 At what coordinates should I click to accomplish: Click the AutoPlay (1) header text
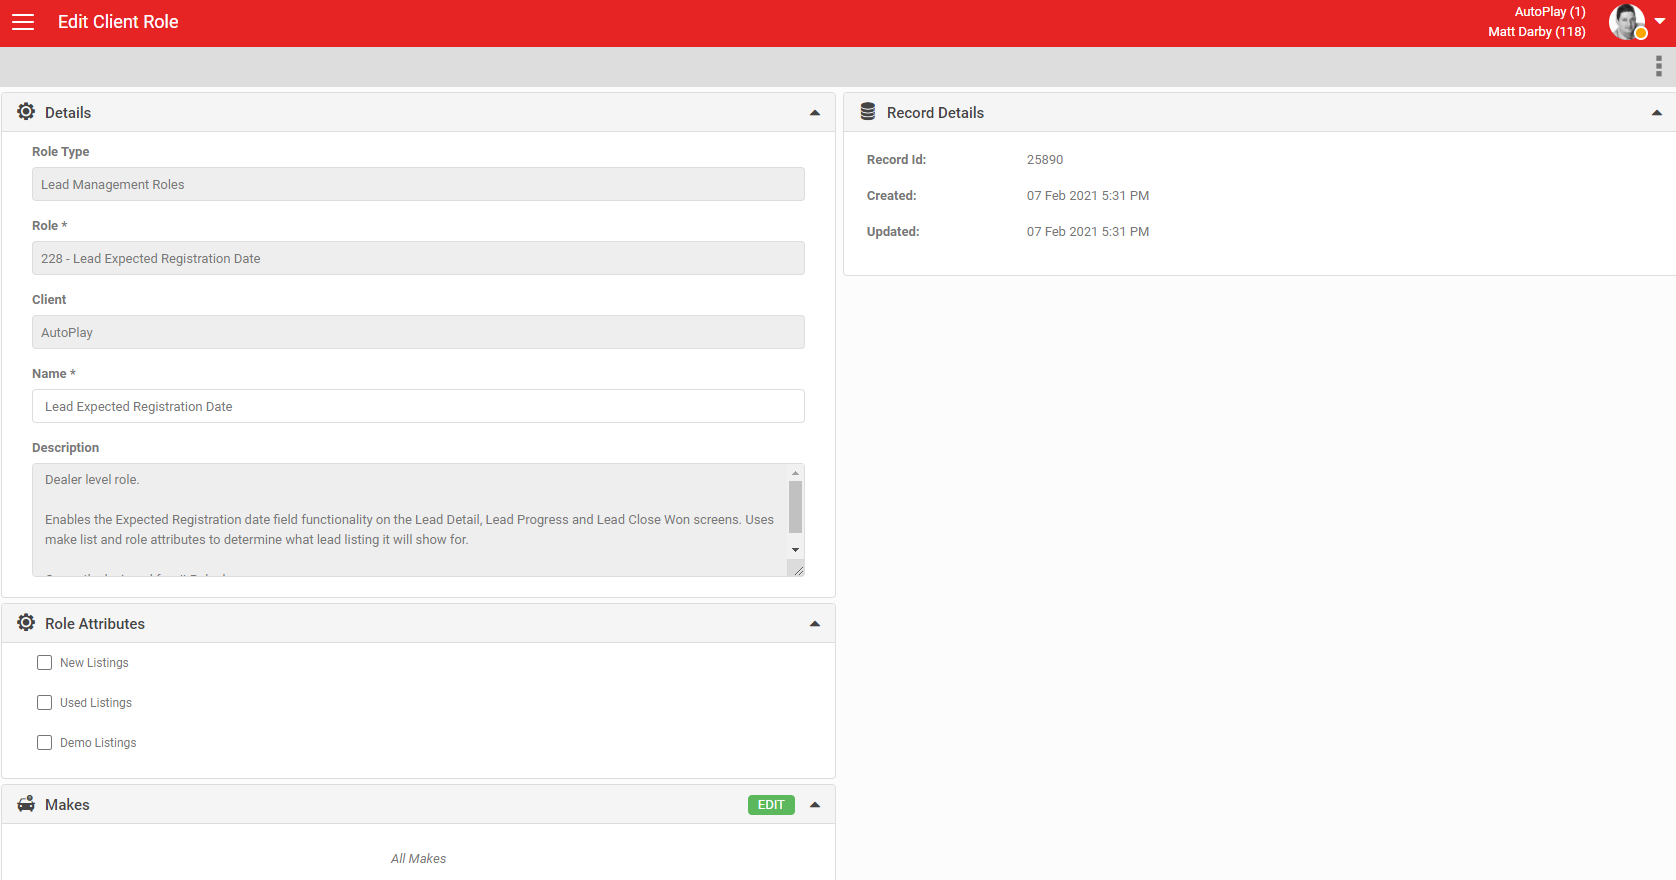pyautogui.click(x=1550, y=12)
